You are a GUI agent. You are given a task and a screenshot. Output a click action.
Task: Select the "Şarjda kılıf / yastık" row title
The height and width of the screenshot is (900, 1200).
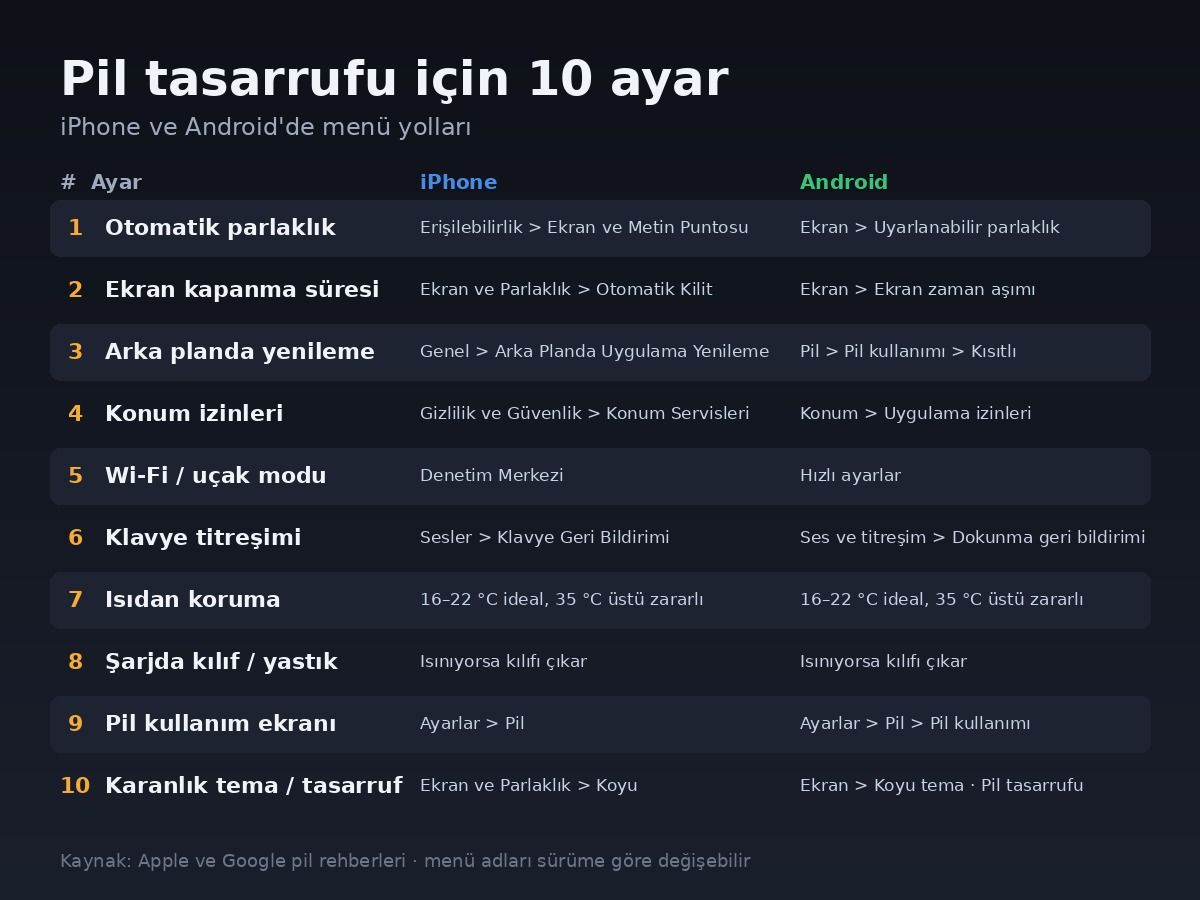click(x=221, y=662)
